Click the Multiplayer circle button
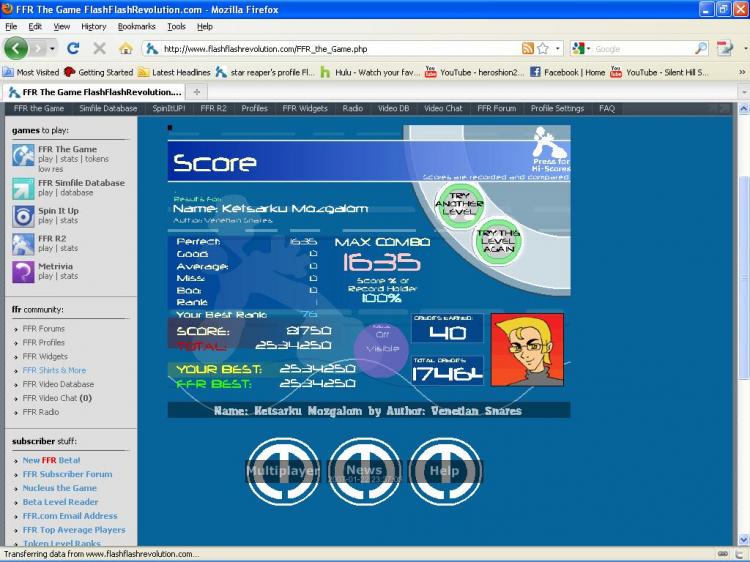Screen dimensions: 750x562 tap(283, 471)
